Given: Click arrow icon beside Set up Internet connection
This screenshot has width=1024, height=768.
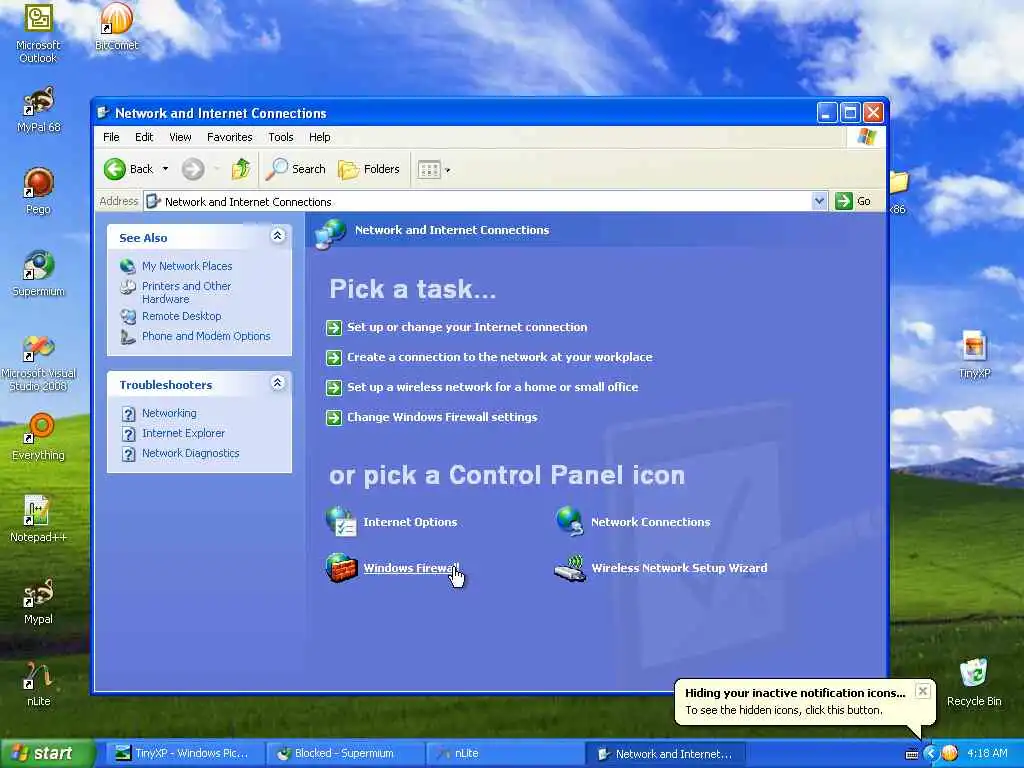Looking at the screenshot, I should coord(334,327).
